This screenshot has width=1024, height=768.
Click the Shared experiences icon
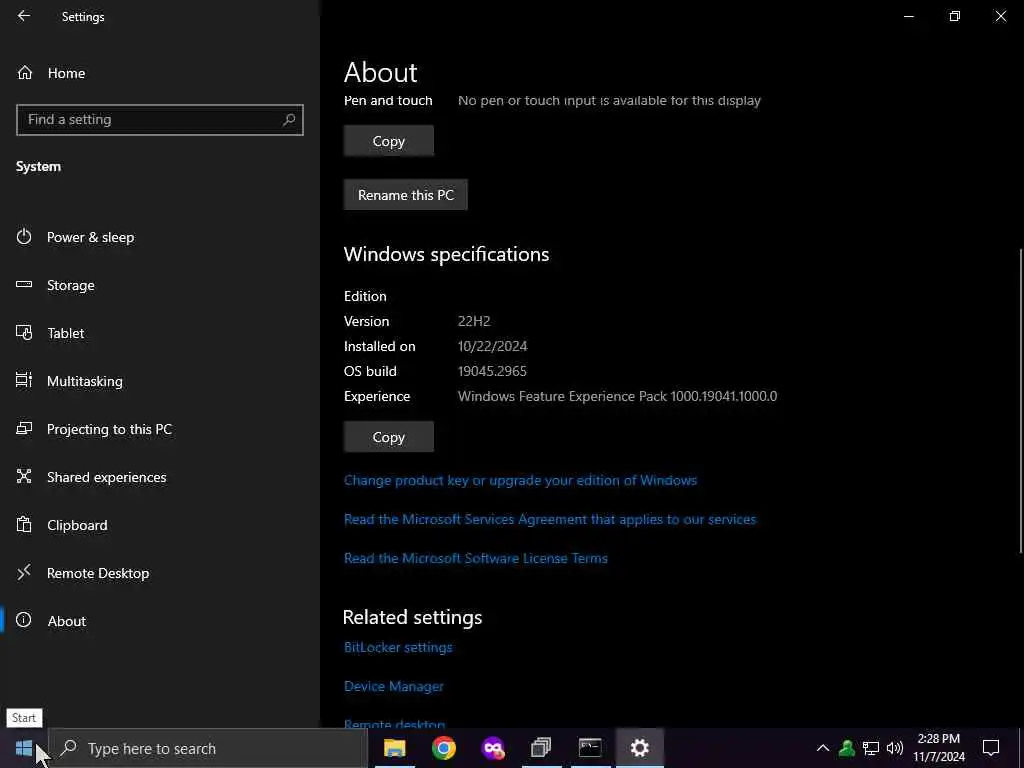point(24,476)
